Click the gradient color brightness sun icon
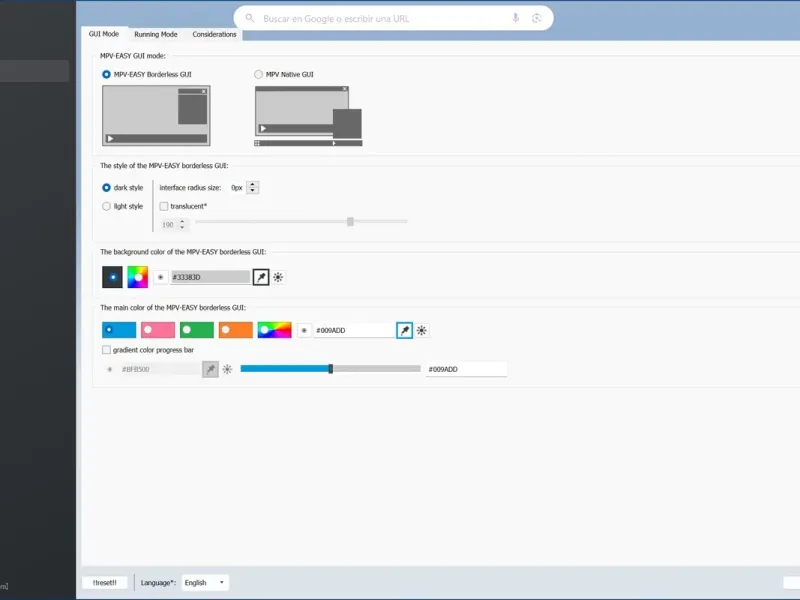 pos(228,369)
